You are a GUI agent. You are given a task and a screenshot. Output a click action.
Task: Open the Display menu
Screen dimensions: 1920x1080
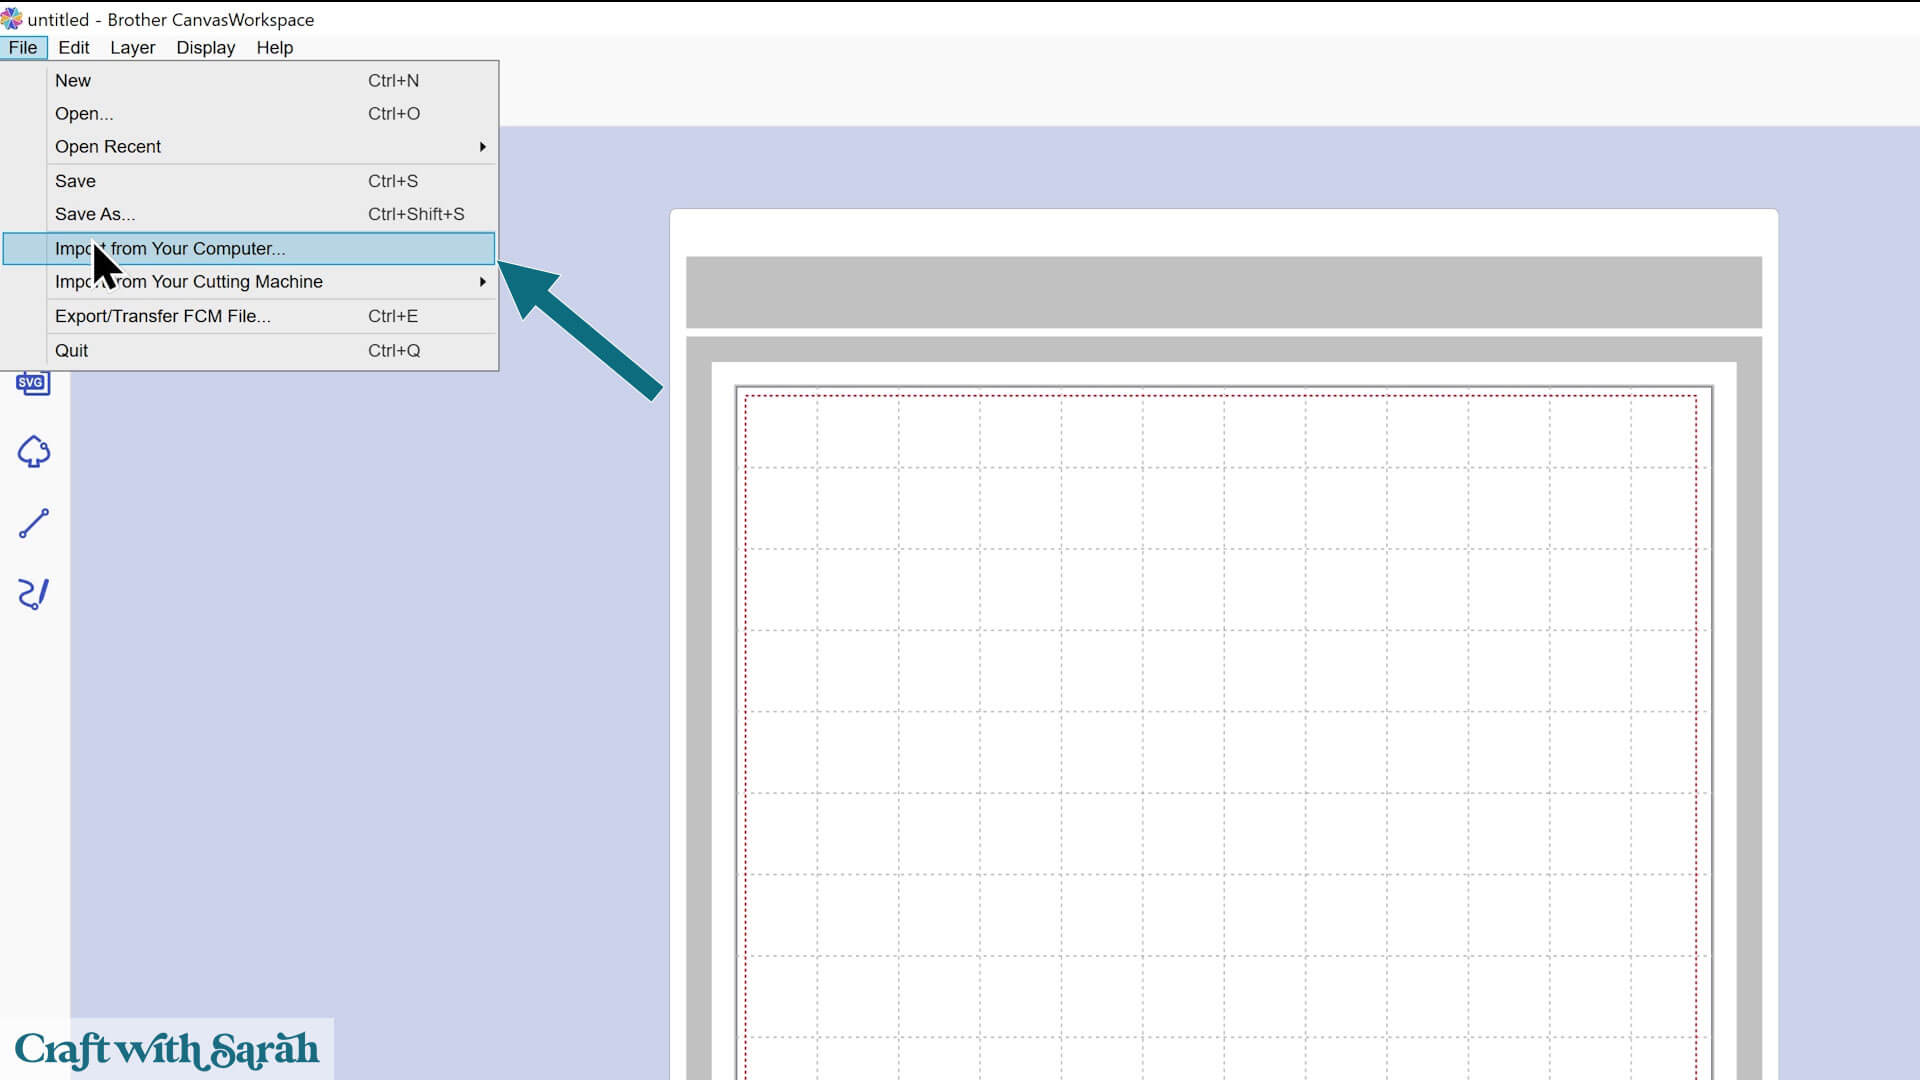click(205, 48)
